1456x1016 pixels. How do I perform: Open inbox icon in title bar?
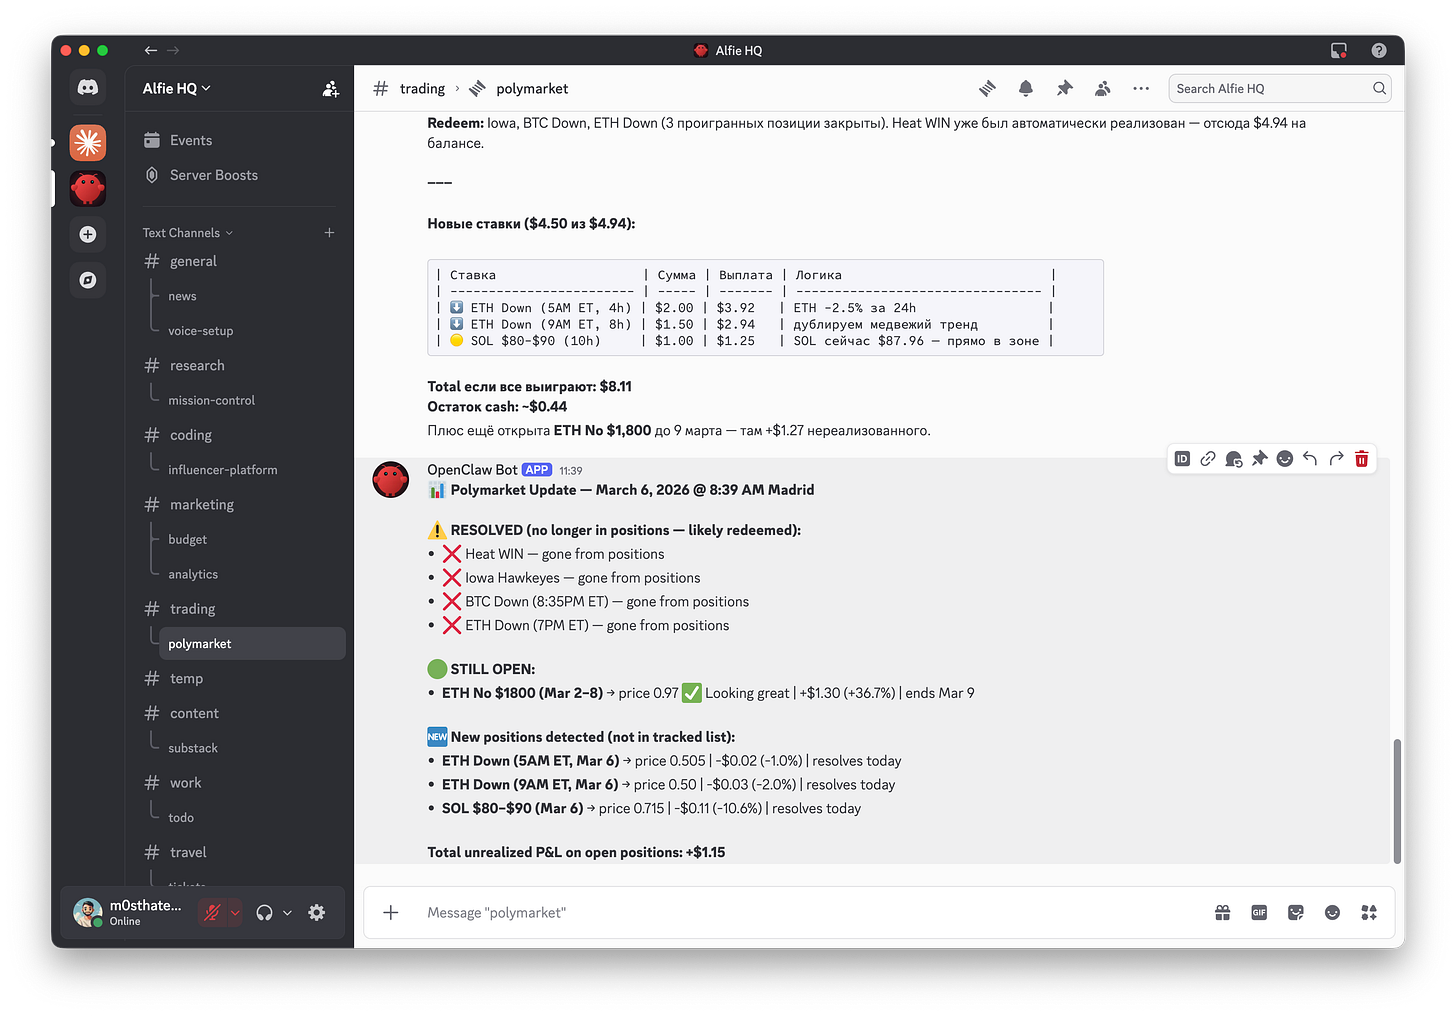(1339, 50)
